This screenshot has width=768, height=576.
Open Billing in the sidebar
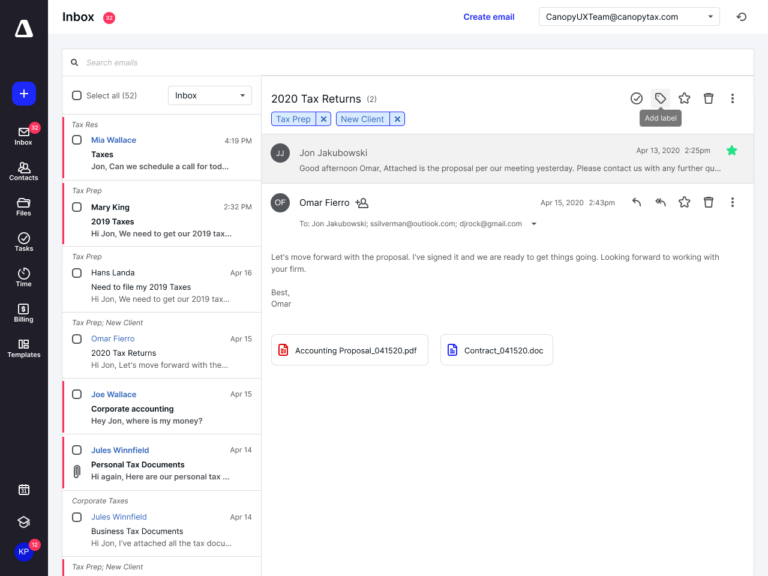click(x=24, y=312)
